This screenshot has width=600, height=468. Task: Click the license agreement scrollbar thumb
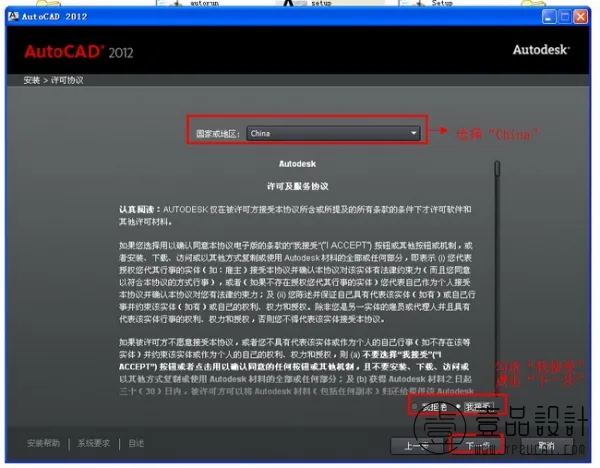pos(497,169)
